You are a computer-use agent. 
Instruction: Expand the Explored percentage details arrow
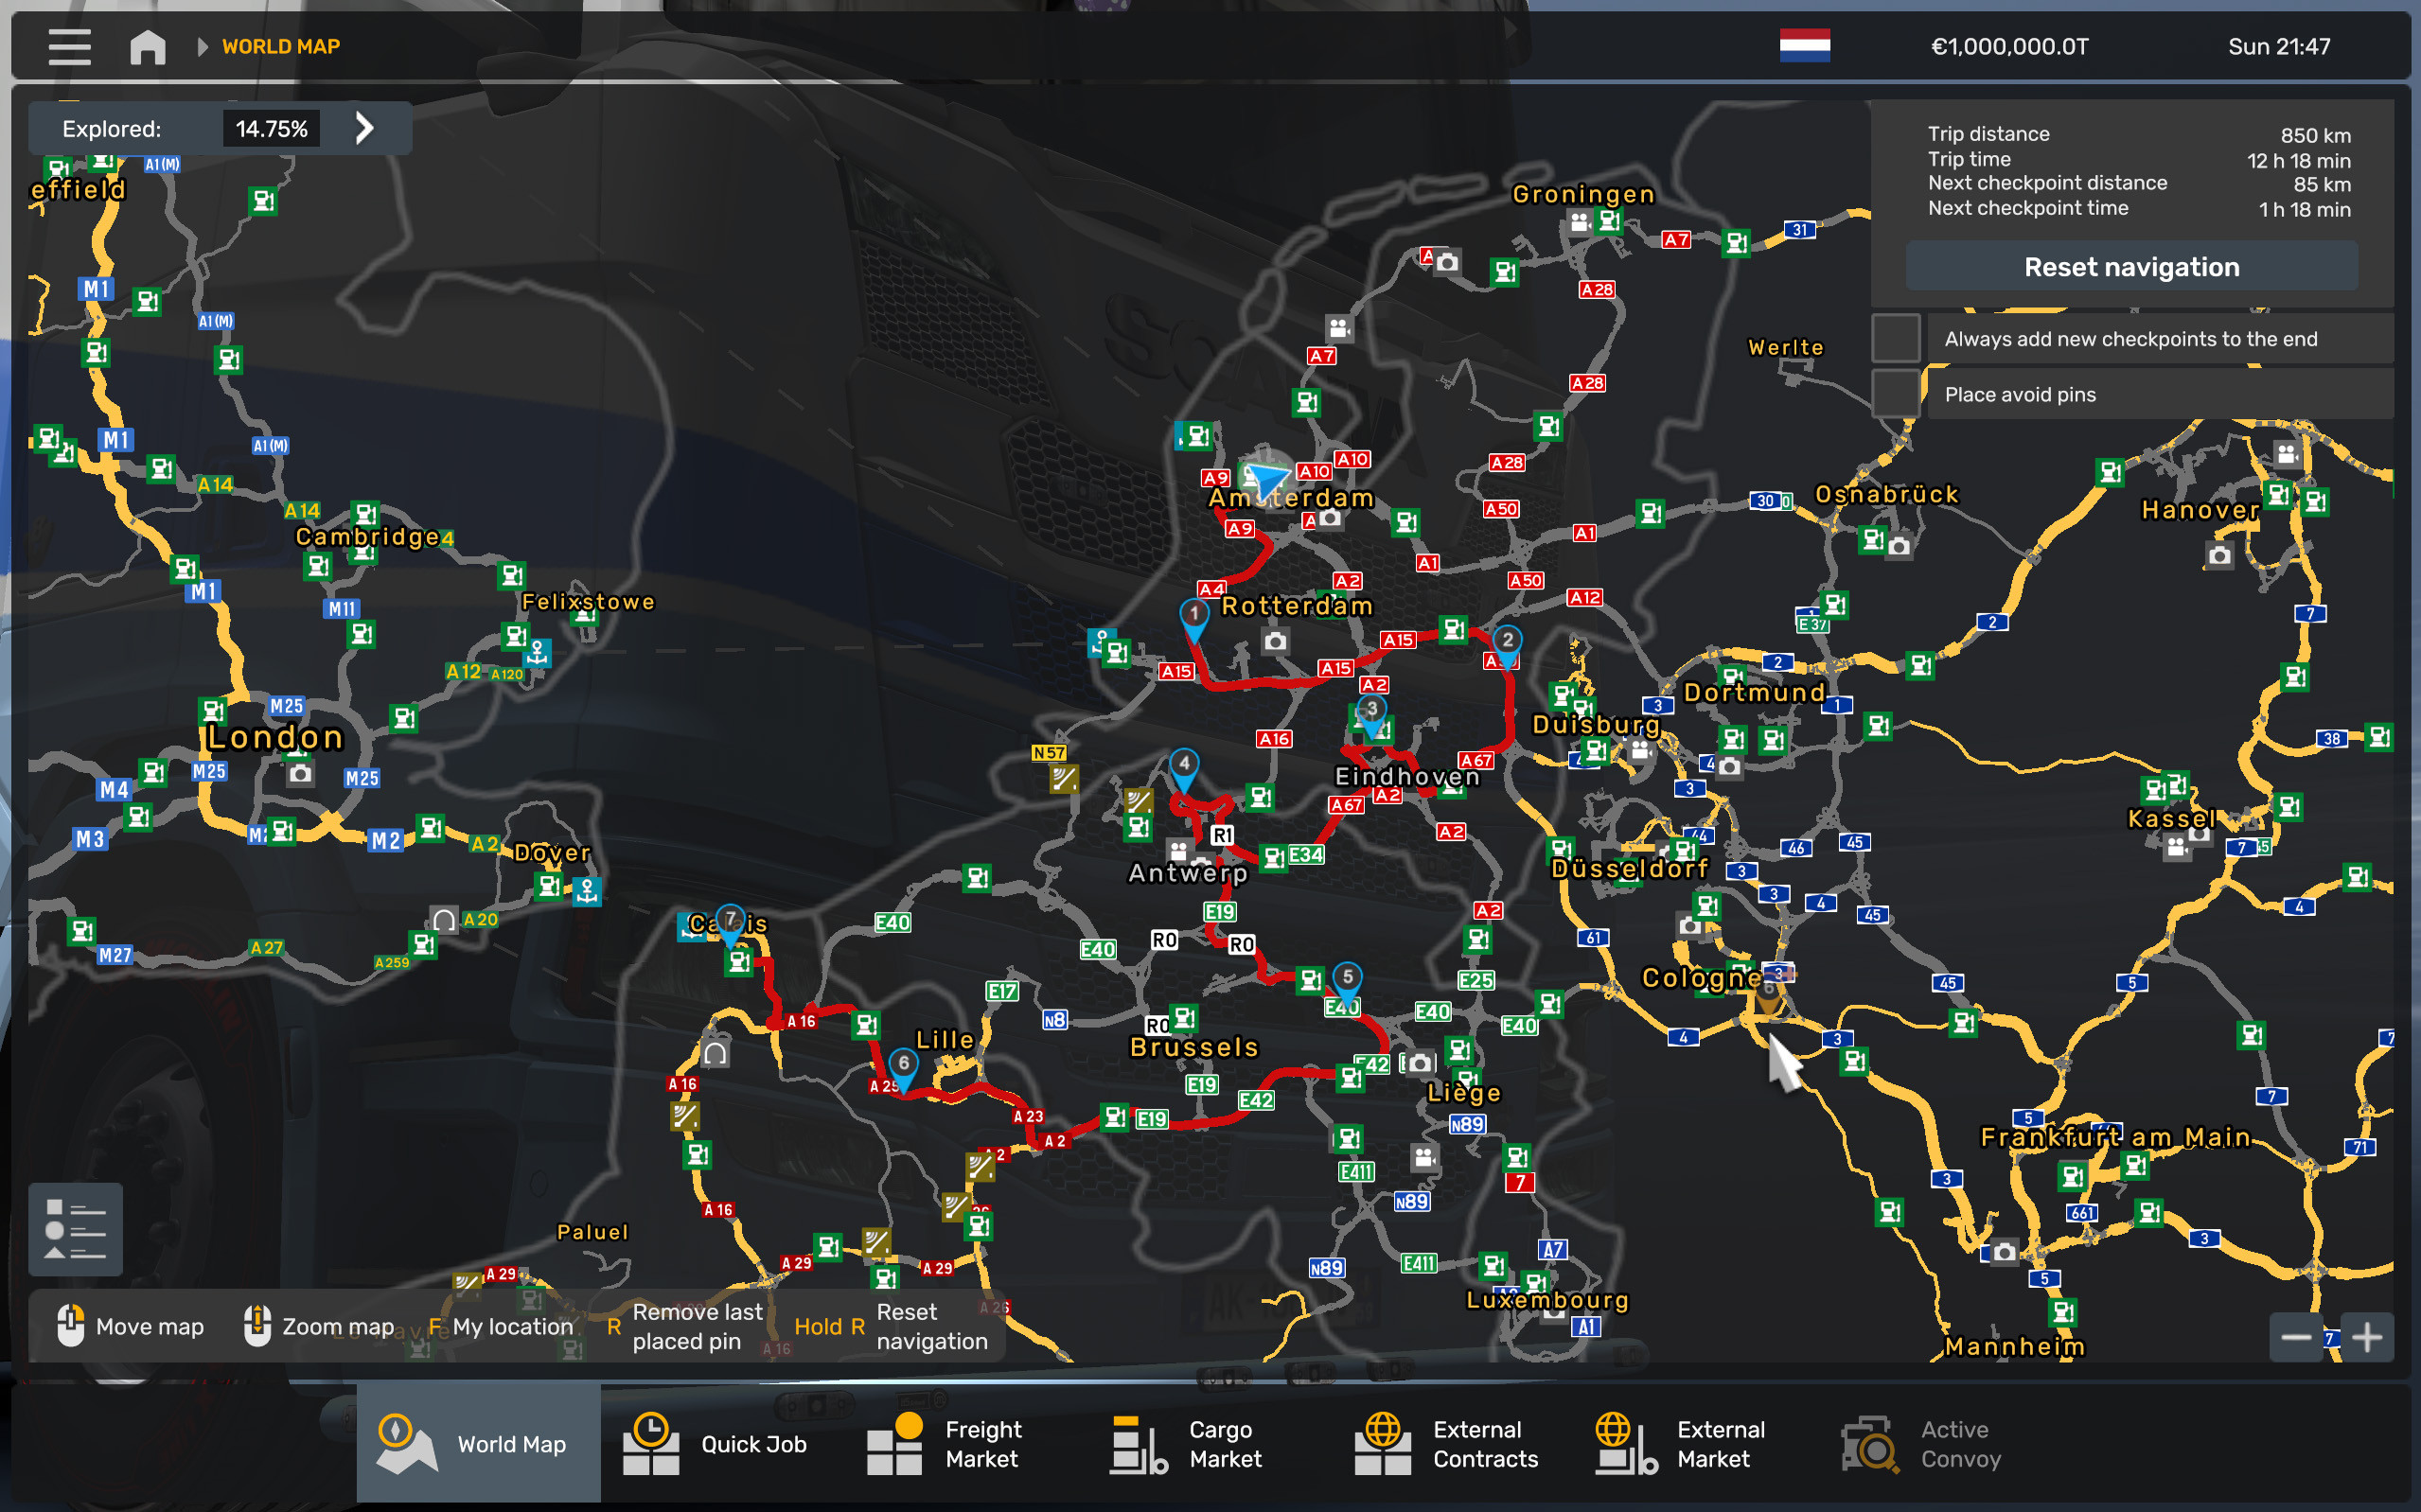(x=365, y=128)
